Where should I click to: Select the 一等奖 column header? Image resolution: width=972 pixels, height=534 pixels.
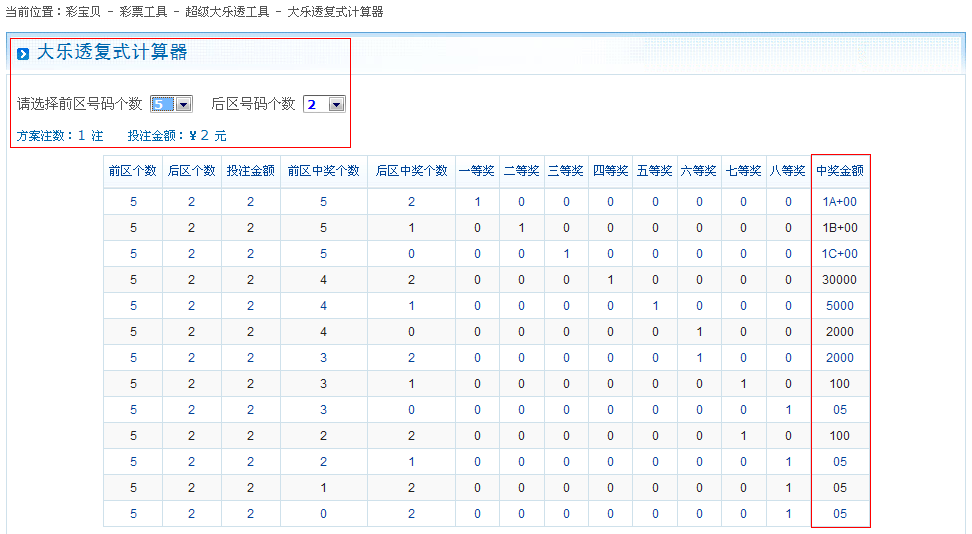click(x=477, y=171)
